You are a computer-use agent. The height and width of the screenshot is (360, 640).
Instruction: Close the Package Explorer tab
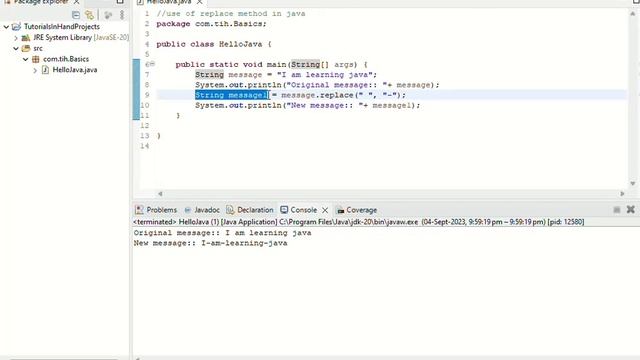(76, 2)
